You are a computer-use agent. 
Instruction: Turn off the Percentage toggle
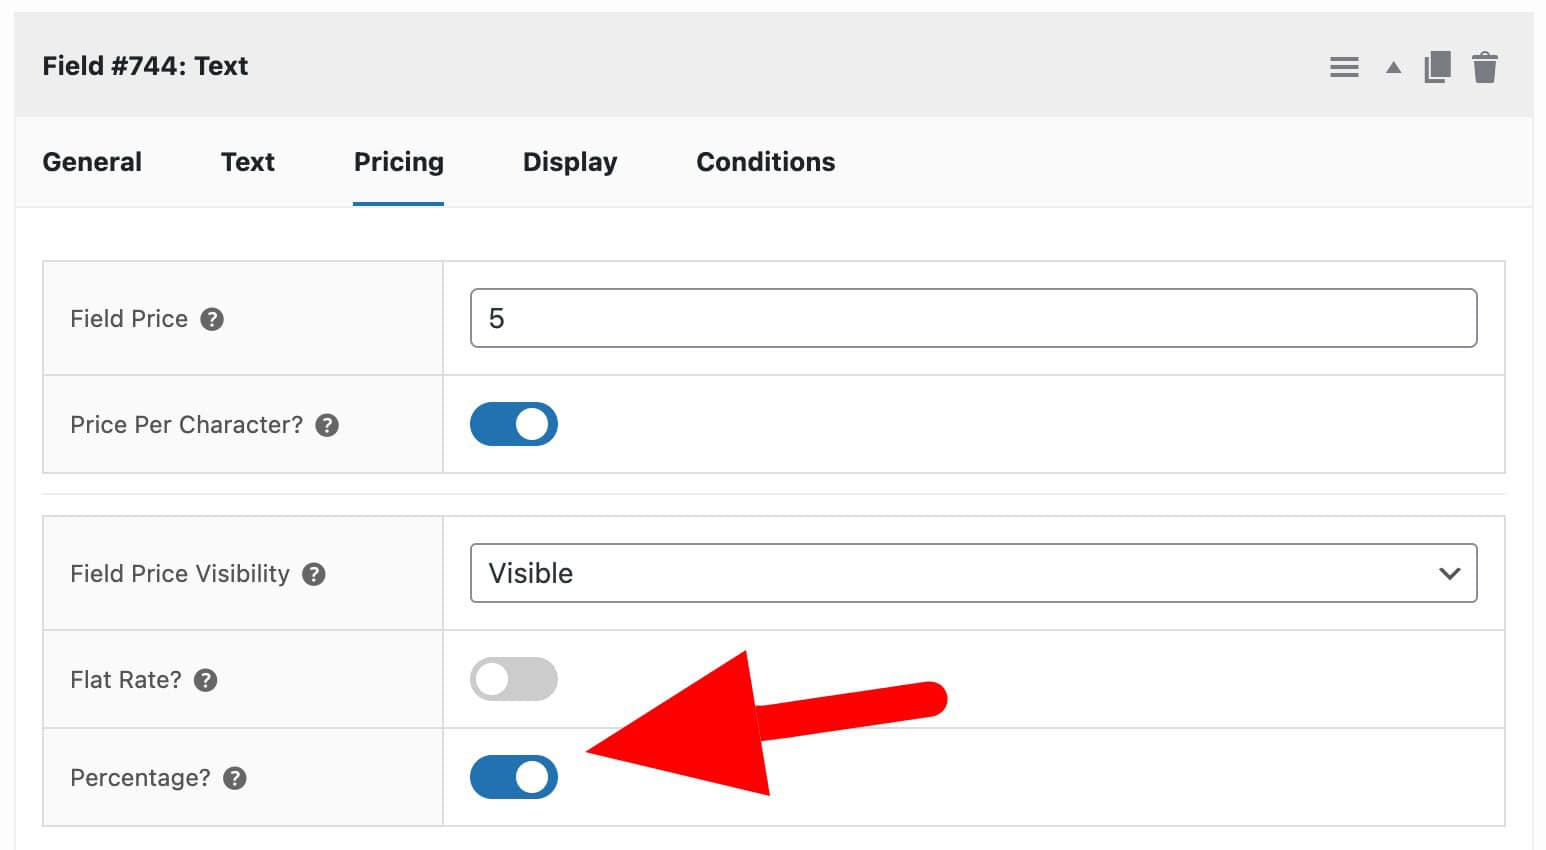click(x=513, y=777)
